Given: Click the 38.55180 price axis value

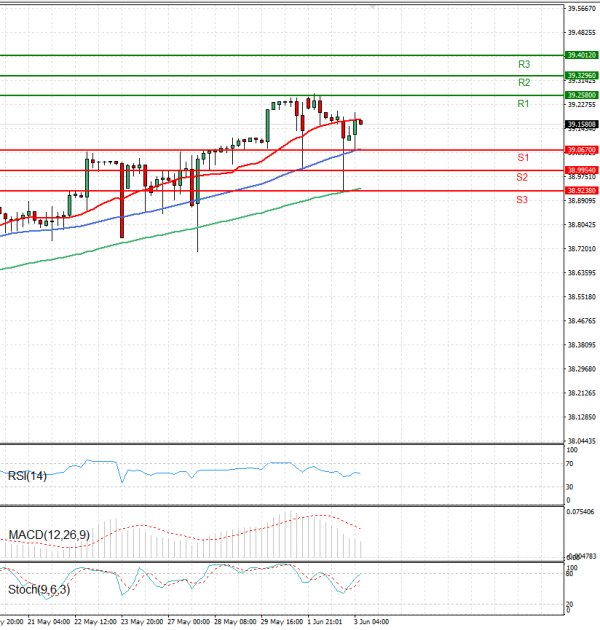Looking at the screenshot, I should pos(582,297).
